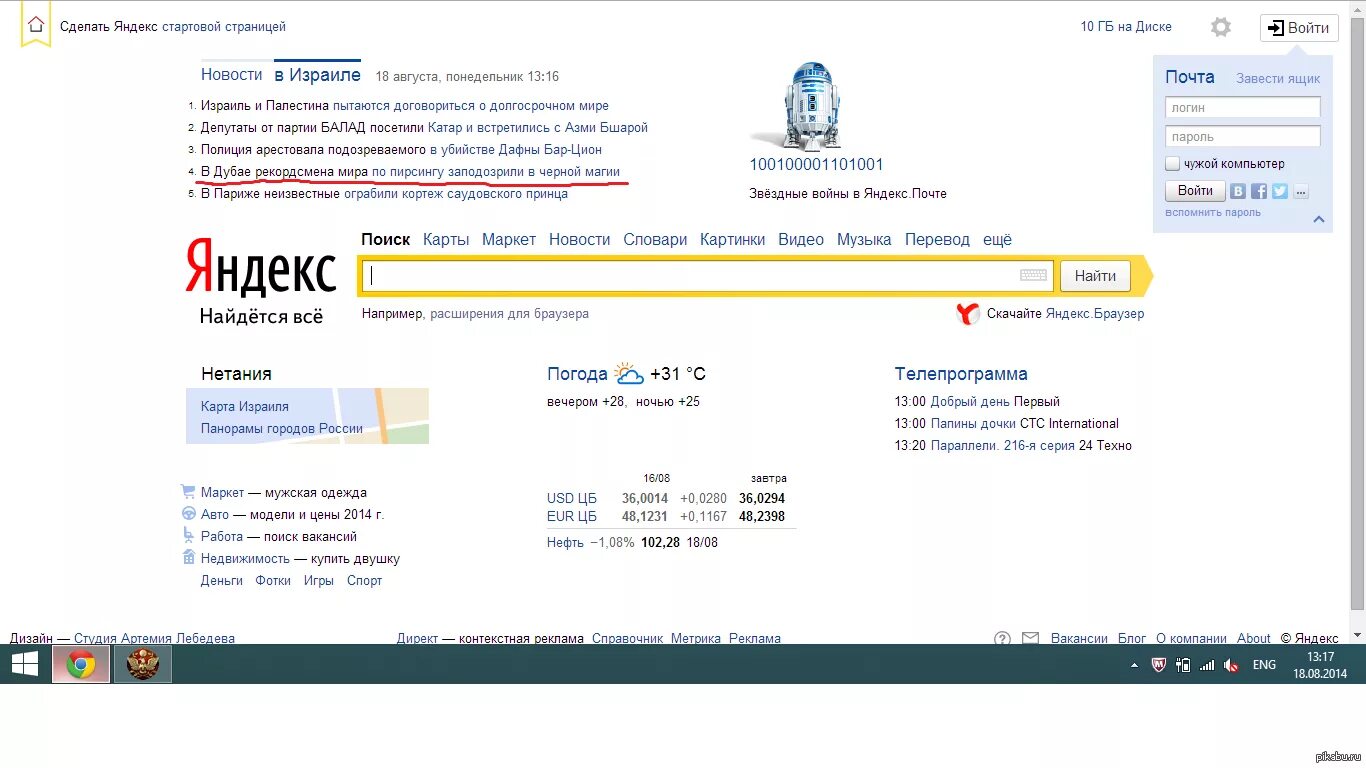Click the расширения для браузера example query
The image size is (1366, 768).
point(509,314)
